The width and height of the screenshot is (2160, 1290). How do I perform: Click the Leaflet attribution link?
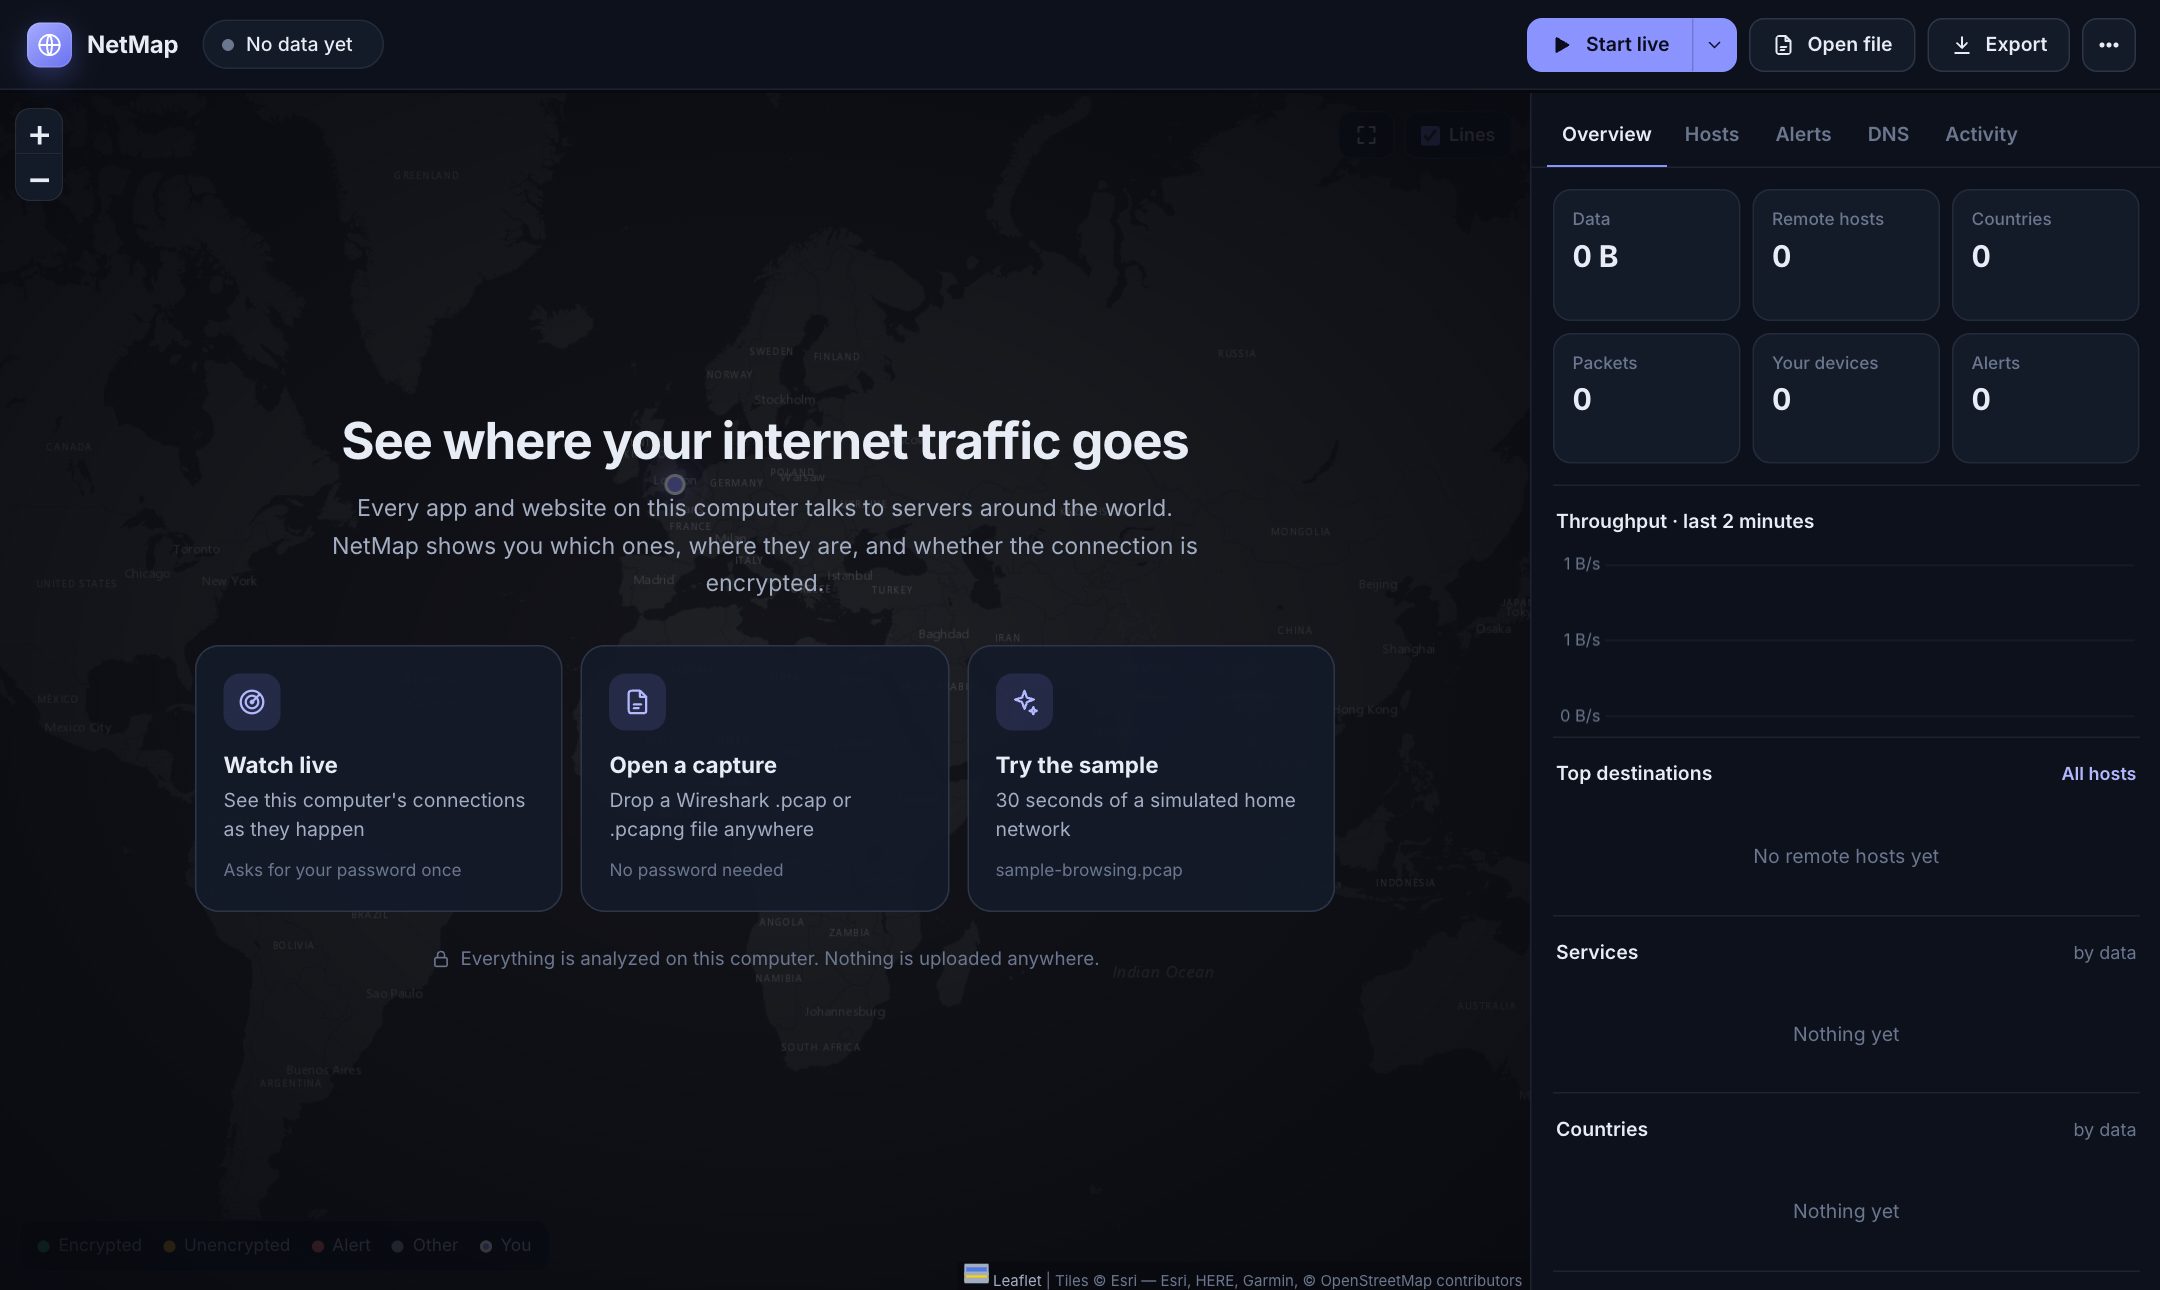(1016, 1280)
